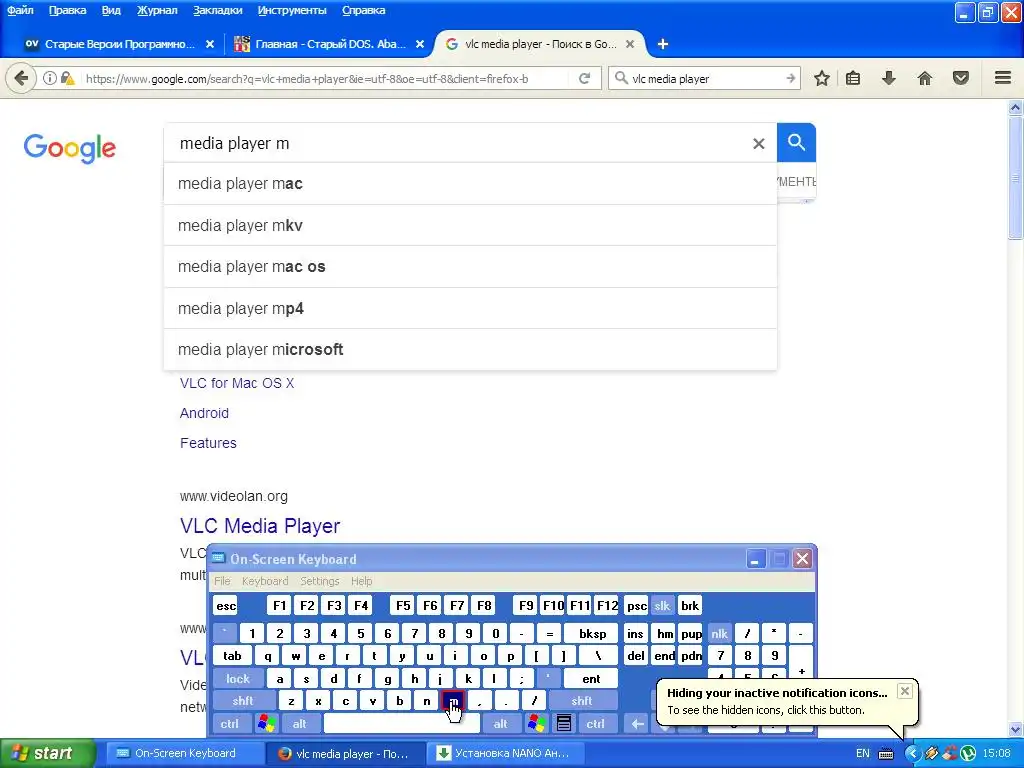Toggle the right shft key on keyboard
This screenshot has height=768, width=1024.
582,701
